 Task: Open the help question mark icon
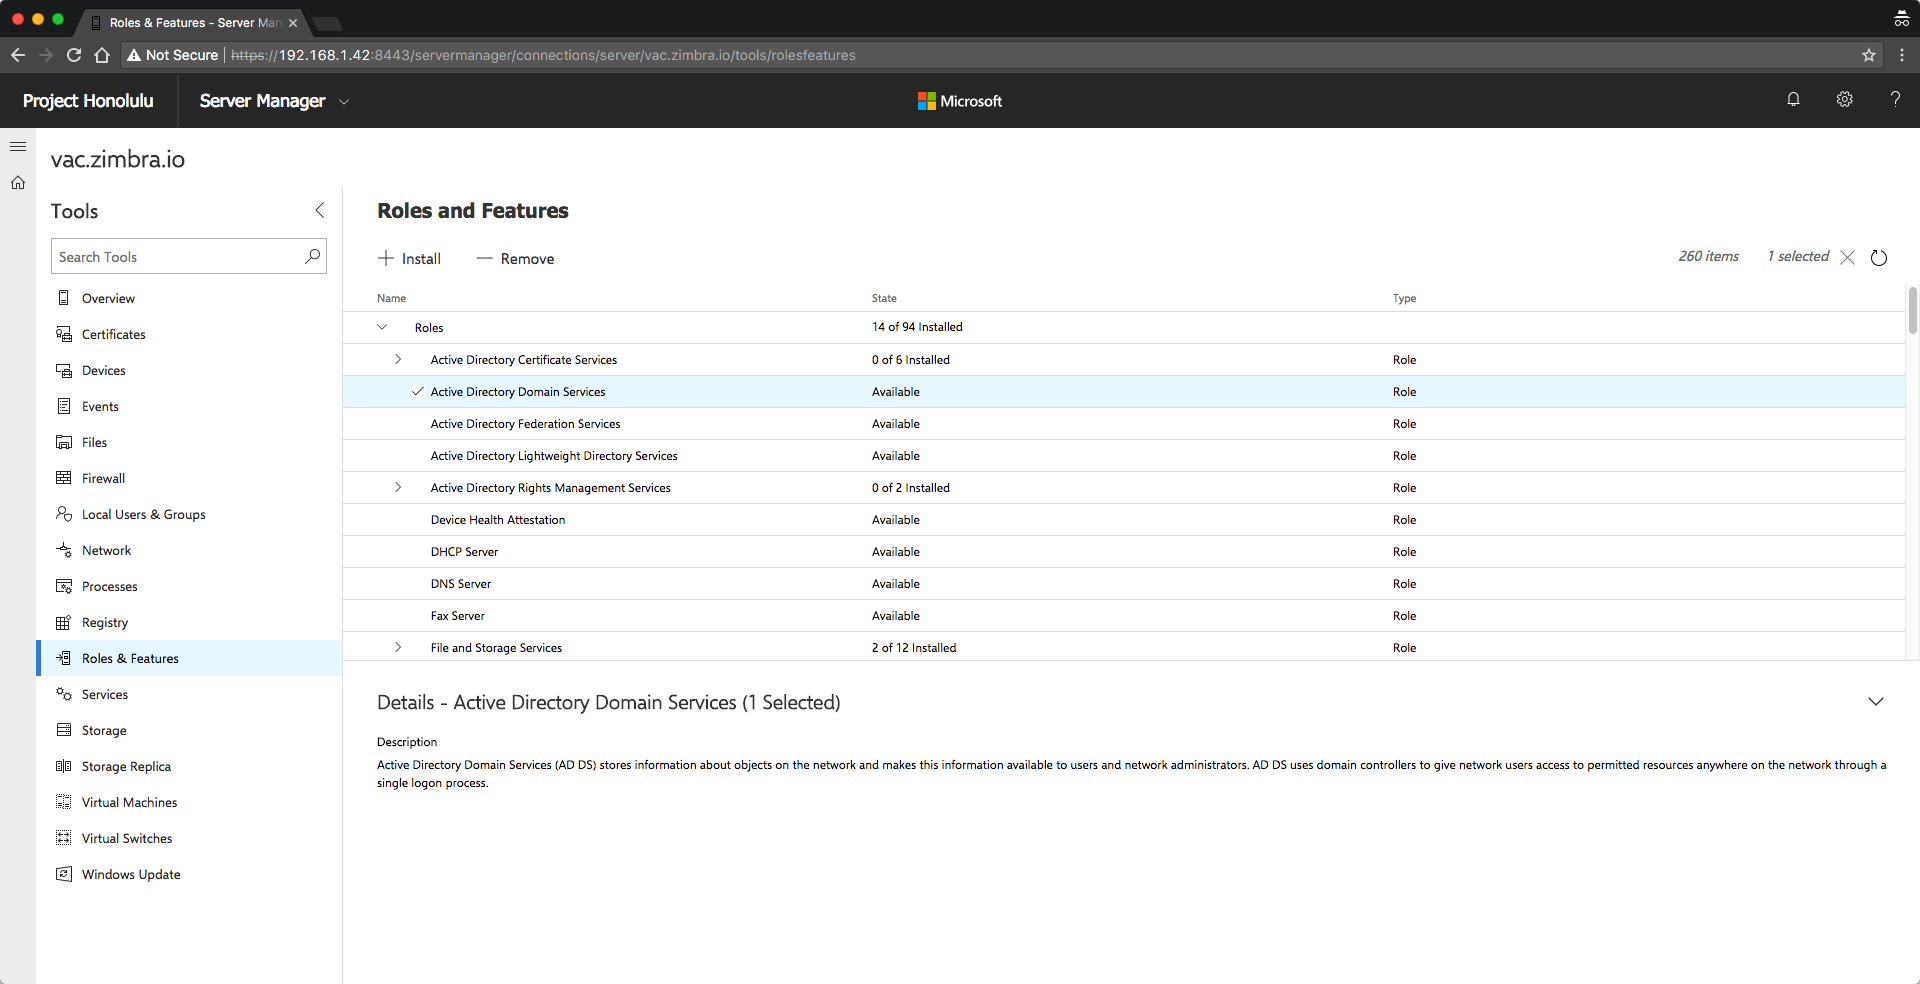point(1895,99)
